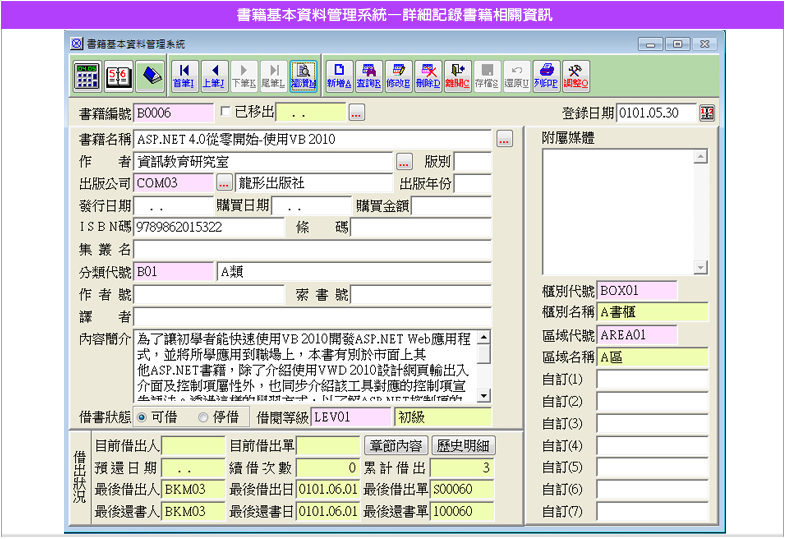Open the browse (瀏覽) view
Image resolution: width=786 pixels, height=539 pixels.
[x=303, y=76]
